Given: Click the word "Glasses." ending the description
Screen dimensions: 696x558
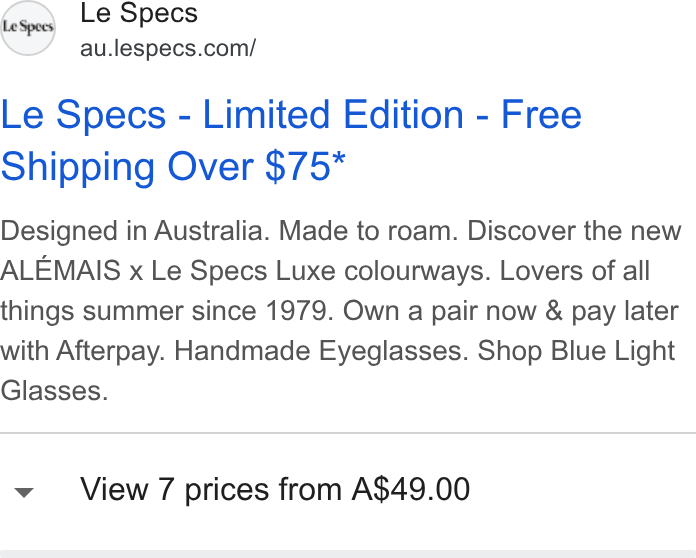Looking at the screenshot, I should [x=54, y=391].
